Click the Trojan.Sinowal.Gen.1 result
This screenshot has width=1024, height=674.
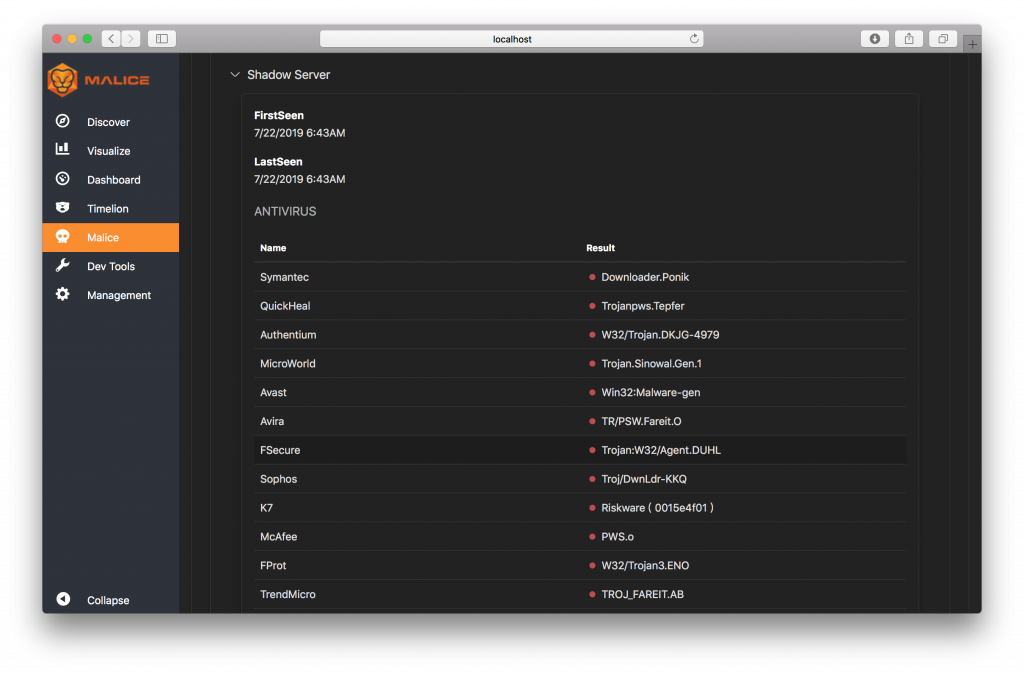click(651, 363)
